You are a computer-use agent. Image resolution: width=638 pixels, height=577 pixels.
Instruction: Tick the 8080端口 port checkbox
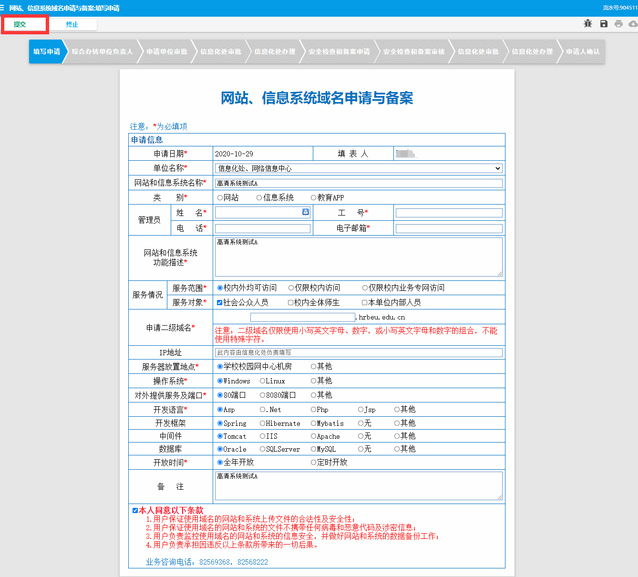(262, 394)
